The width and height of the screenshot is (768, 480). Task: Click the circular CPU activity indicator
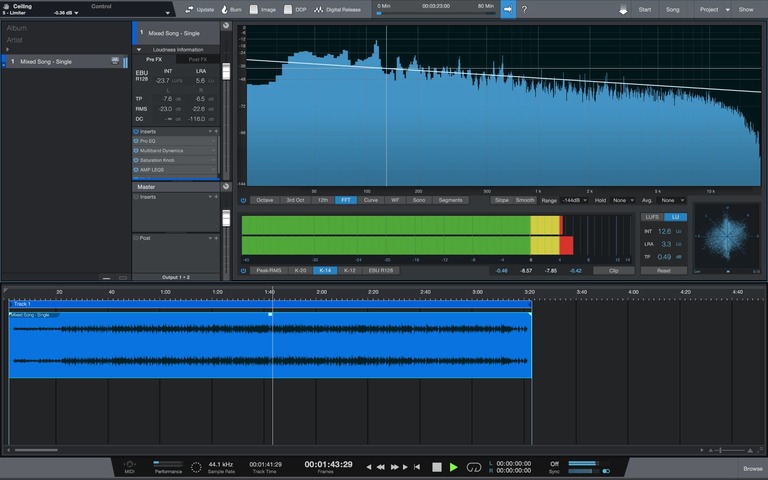tap(196, 467)
